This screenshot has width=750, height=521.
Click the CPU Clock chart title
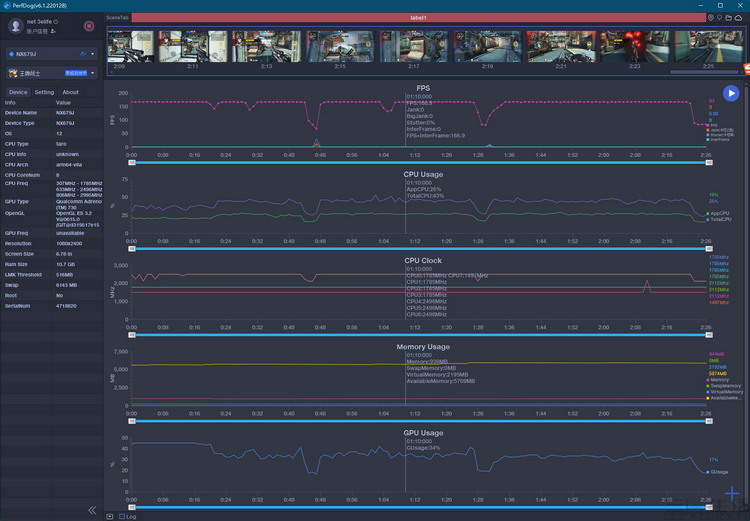pos(423,260)
